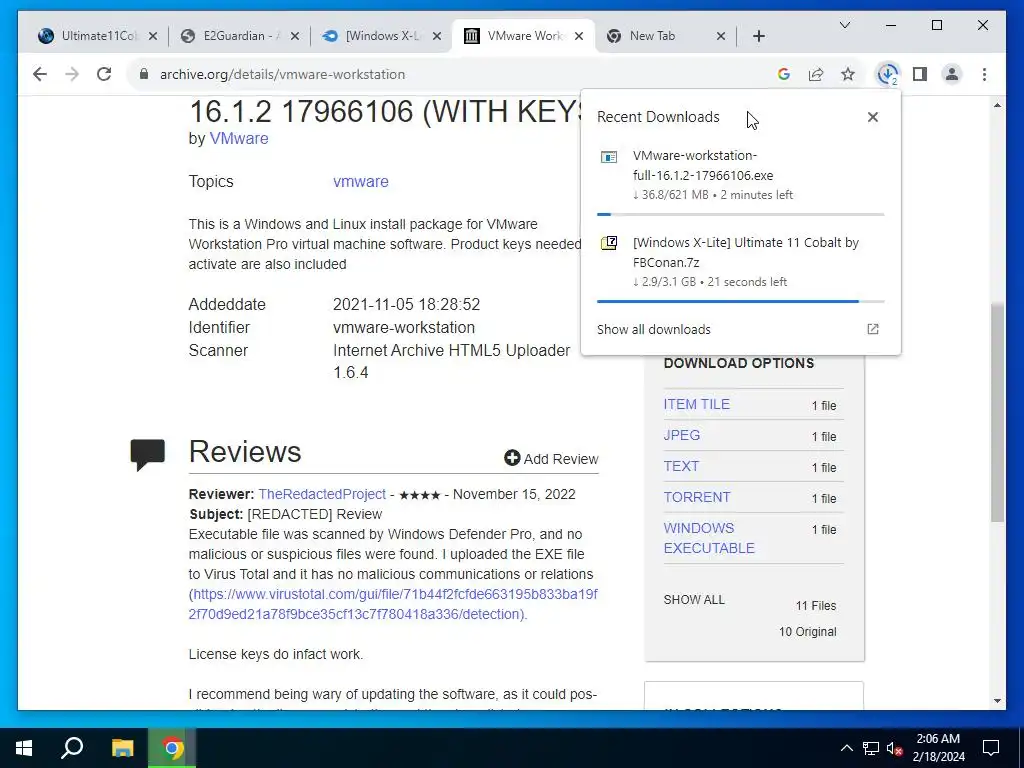
Task: Open the tab search dropdown arrow
Action: [844, 25]
